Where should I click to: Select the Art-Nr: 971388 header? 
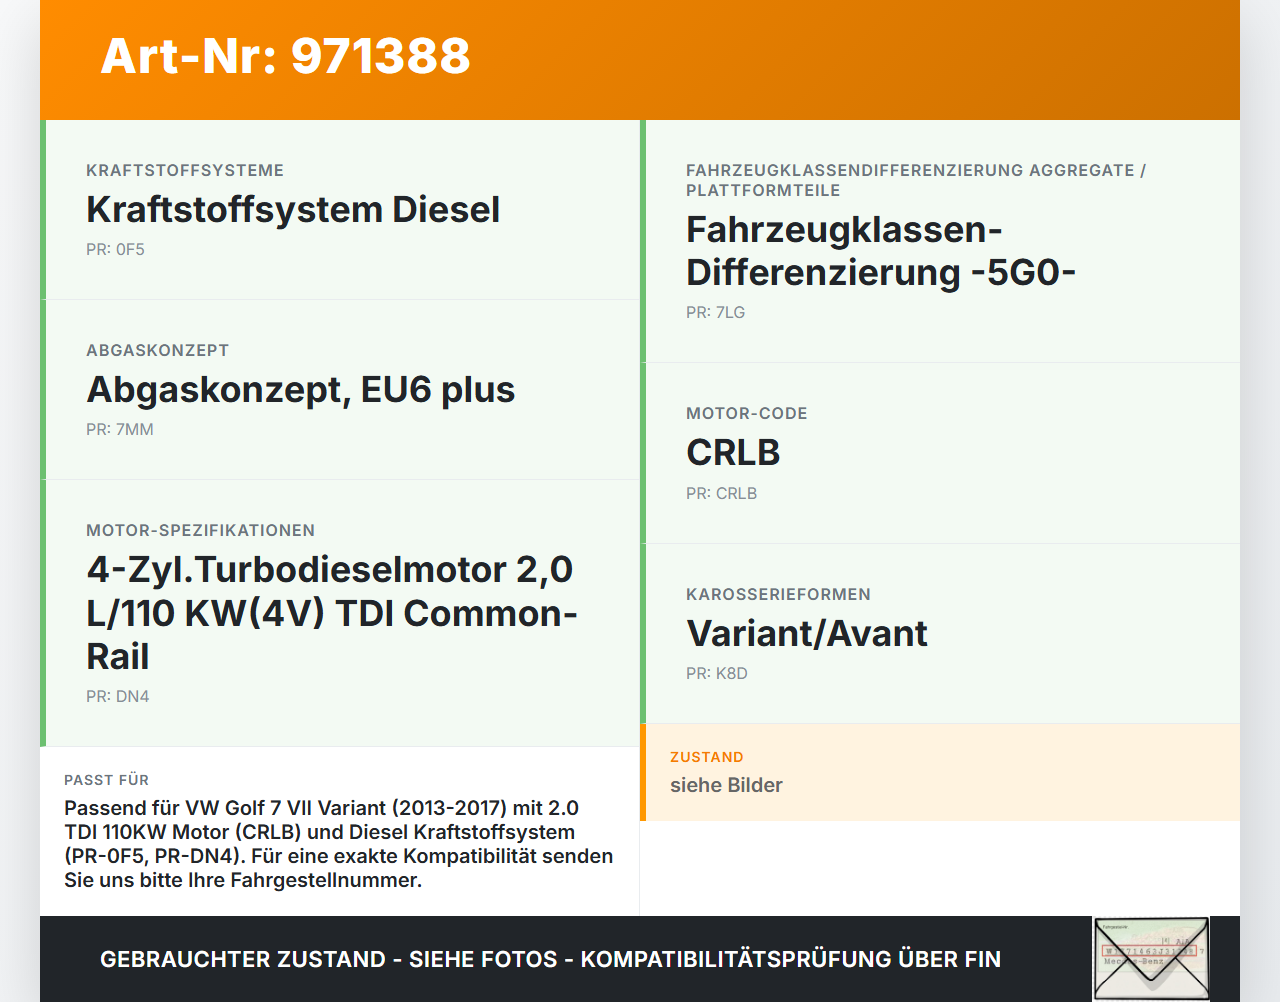tap(285, 58)
